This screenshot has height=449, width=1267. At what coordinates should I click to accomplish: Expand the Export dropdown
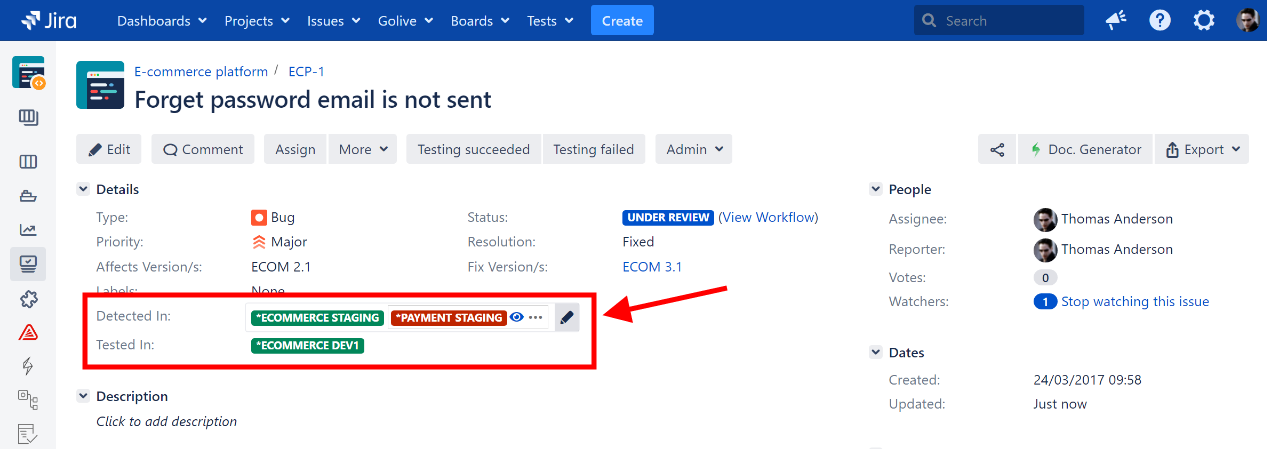tap(1202, 150)
